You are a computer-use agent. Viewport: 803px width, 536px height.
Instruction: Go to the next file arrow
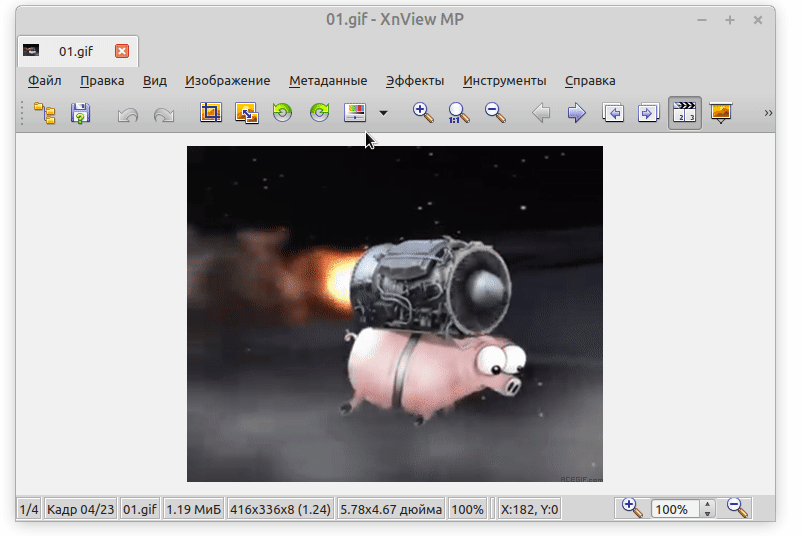pos(577,113)
